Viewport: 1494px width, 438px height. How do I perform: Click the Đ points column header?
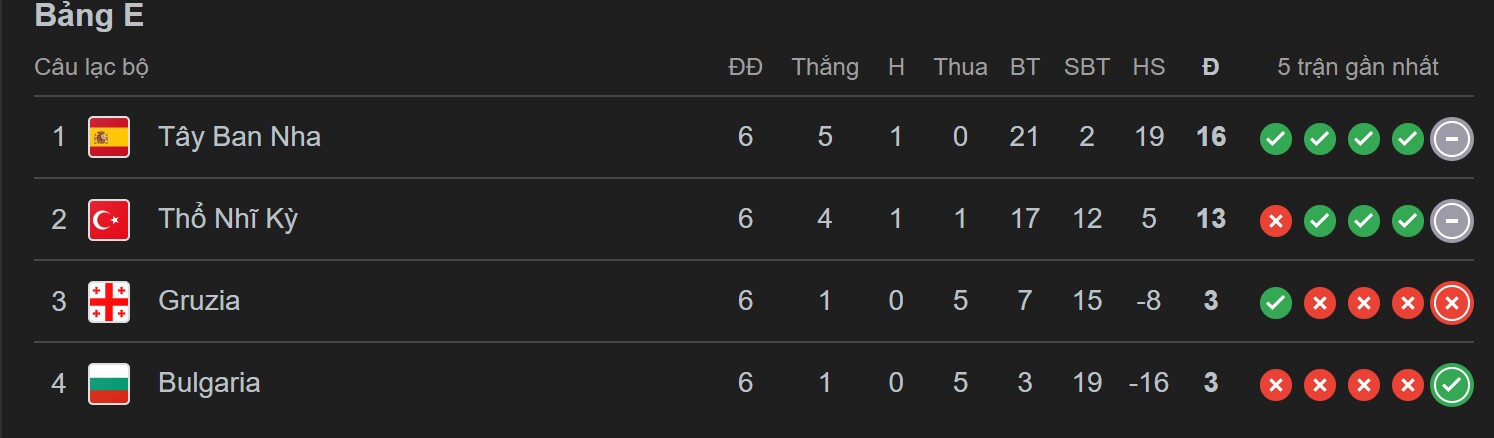[x=1211, y=67]
